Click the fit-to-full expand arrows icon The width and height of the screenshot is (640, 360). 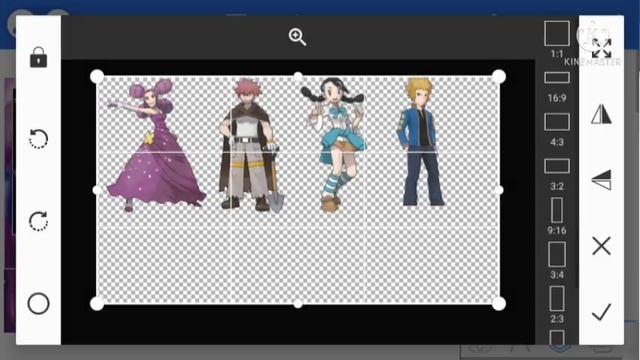click(x=602, y=48)
